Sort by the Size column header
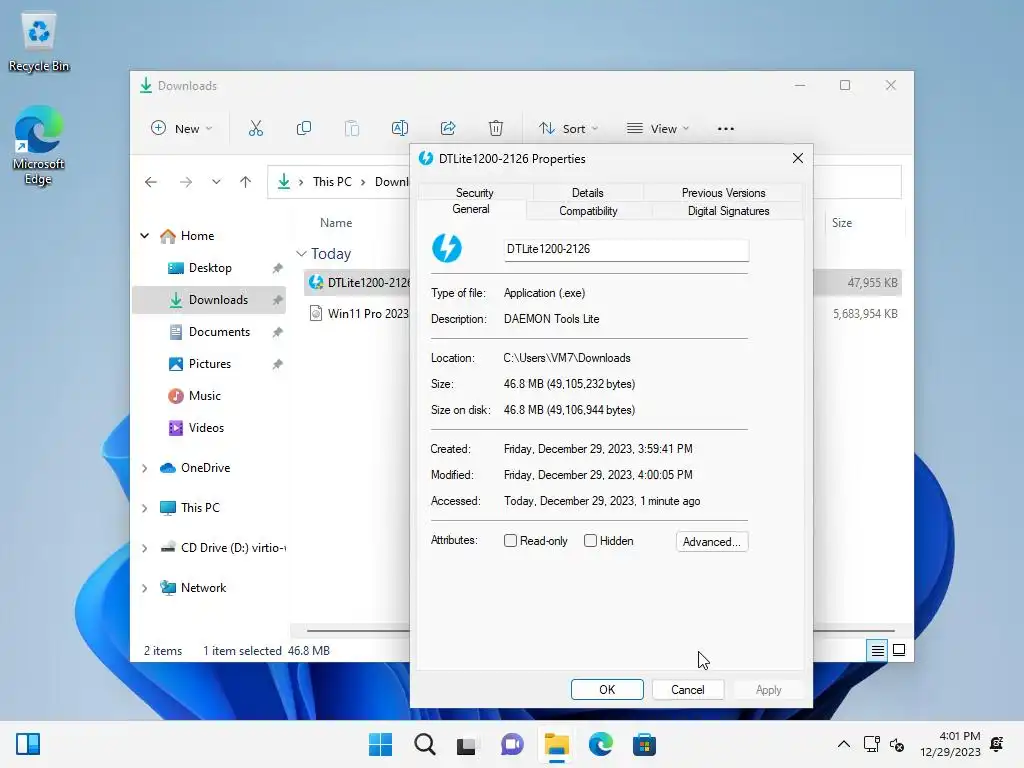 [x=842, y=223]
